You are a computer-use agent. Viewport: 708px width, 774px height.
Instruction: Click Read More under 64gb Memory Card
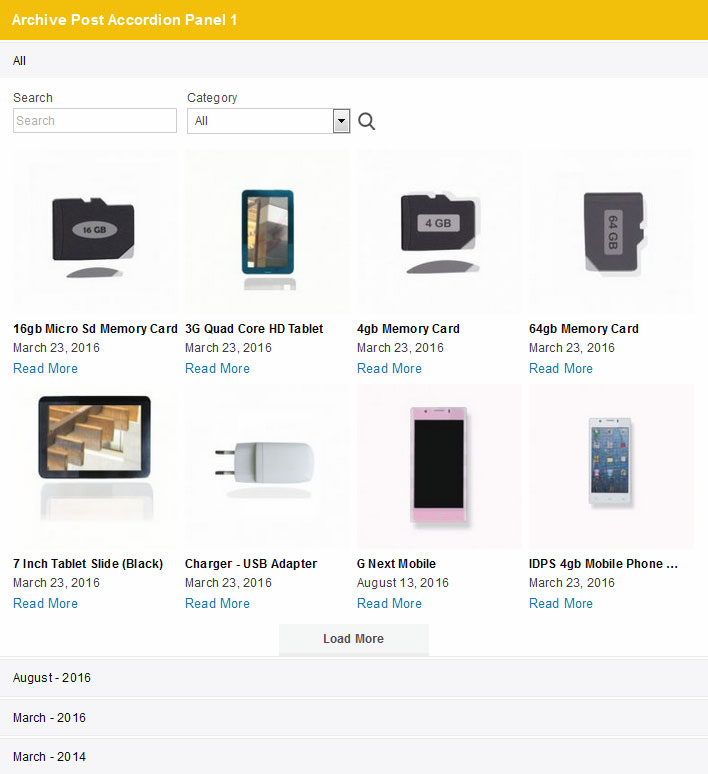[560, 368]
